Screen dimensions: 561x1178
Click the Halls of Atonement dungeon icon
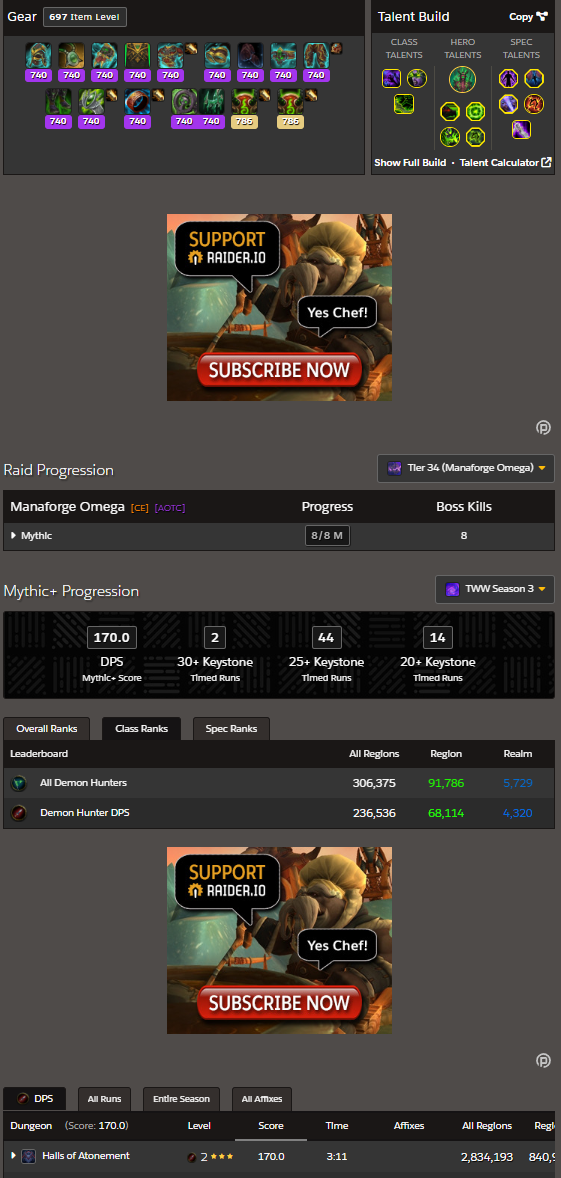click(29, 1156)
